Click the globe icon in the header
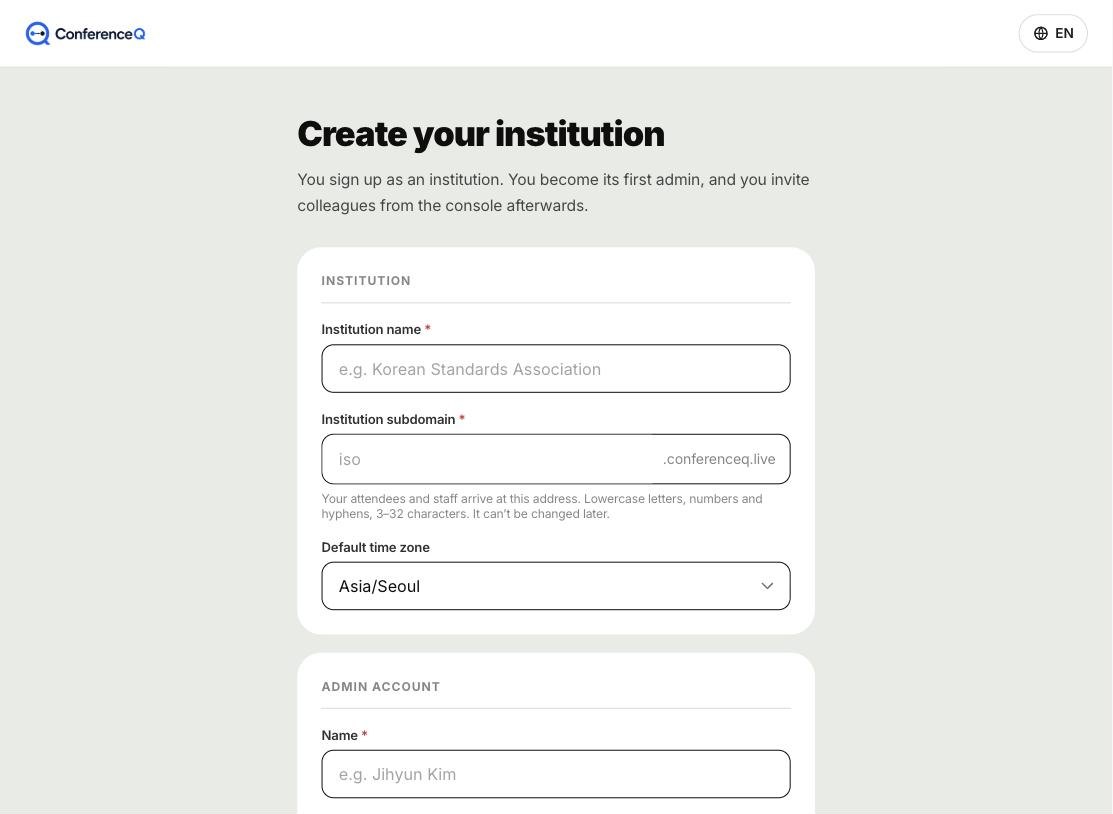This screenshot has width=1113, height=814. click(1041, 33)
